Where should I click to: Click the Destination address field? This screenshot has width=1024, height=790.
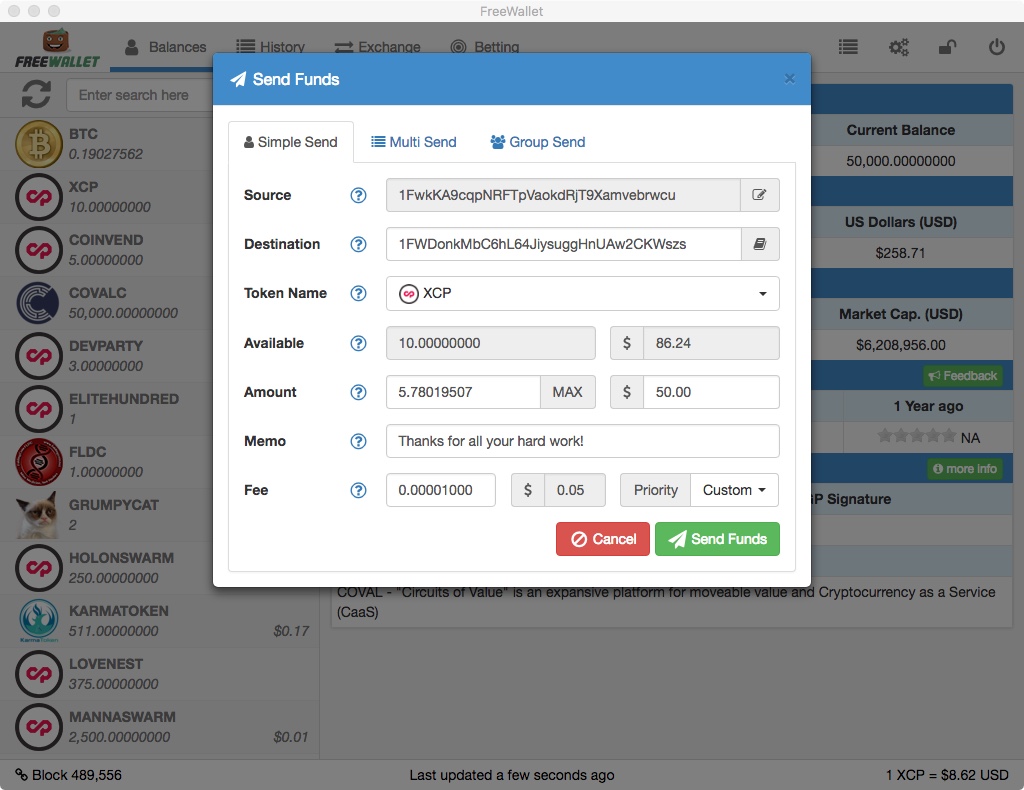564,244
